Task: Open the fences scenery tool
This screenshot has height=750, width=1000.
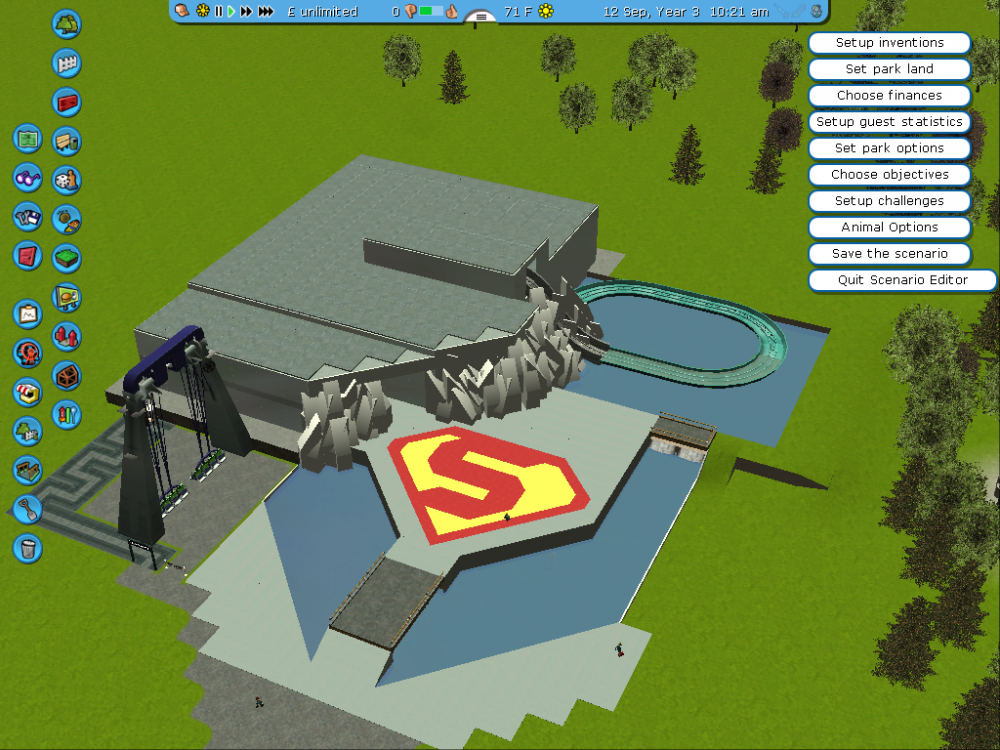Action: click(67, 63)
